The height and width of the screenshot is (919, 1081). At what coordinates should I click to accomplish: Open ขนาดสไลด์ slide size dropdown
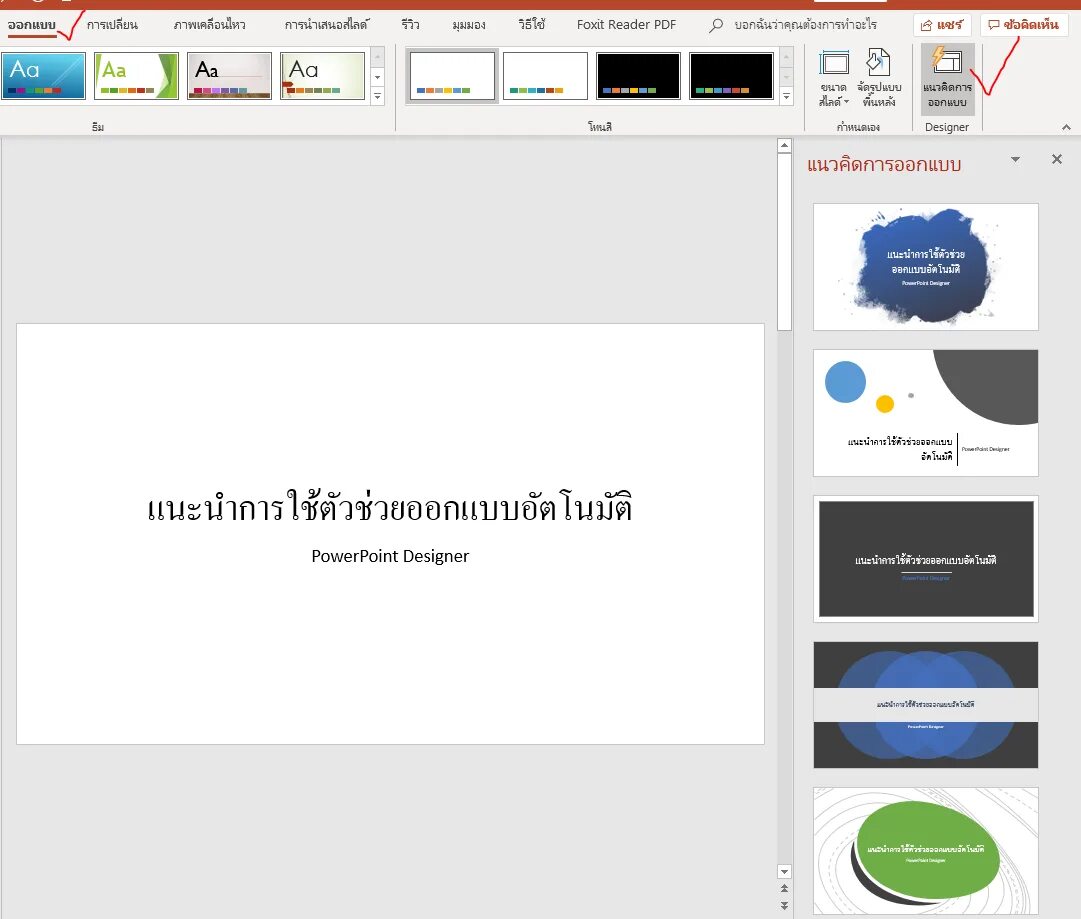pyautogui.click(x=834, y=79)
